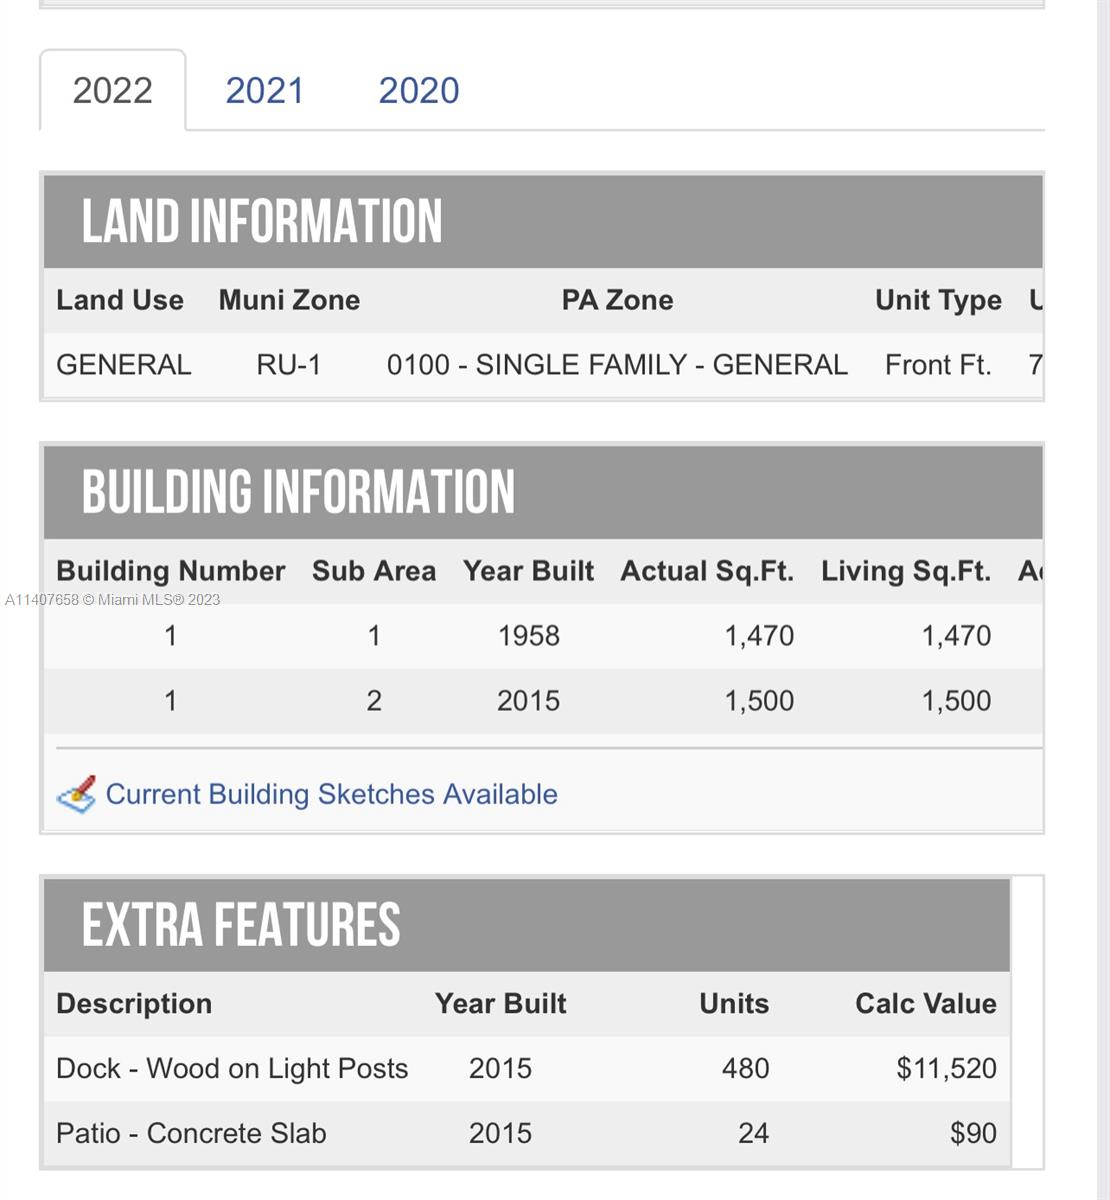
Task: Click the building sketch pencil icon
Action: 76,795
